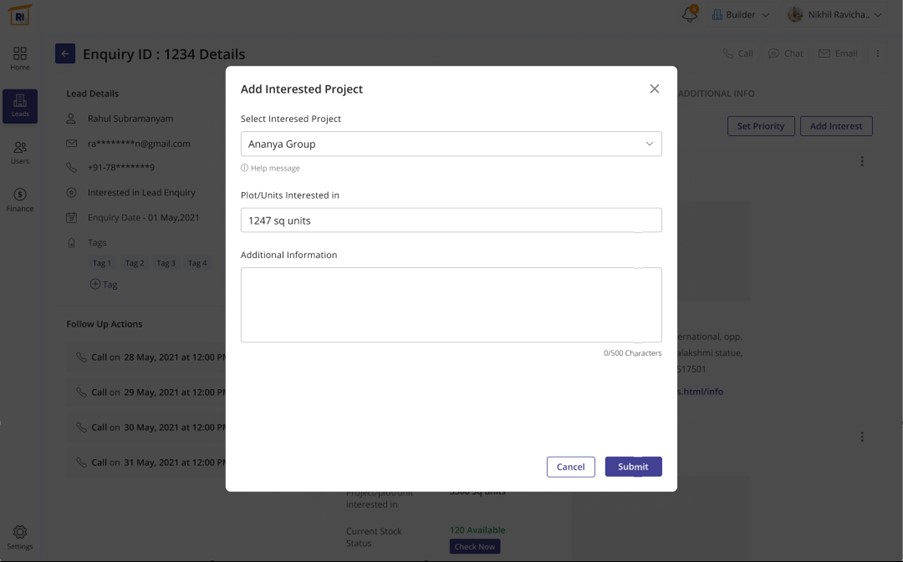Close the Add Interested Project dialog
The width and height of the screenshot is (903, 562).
click(654, 89)
